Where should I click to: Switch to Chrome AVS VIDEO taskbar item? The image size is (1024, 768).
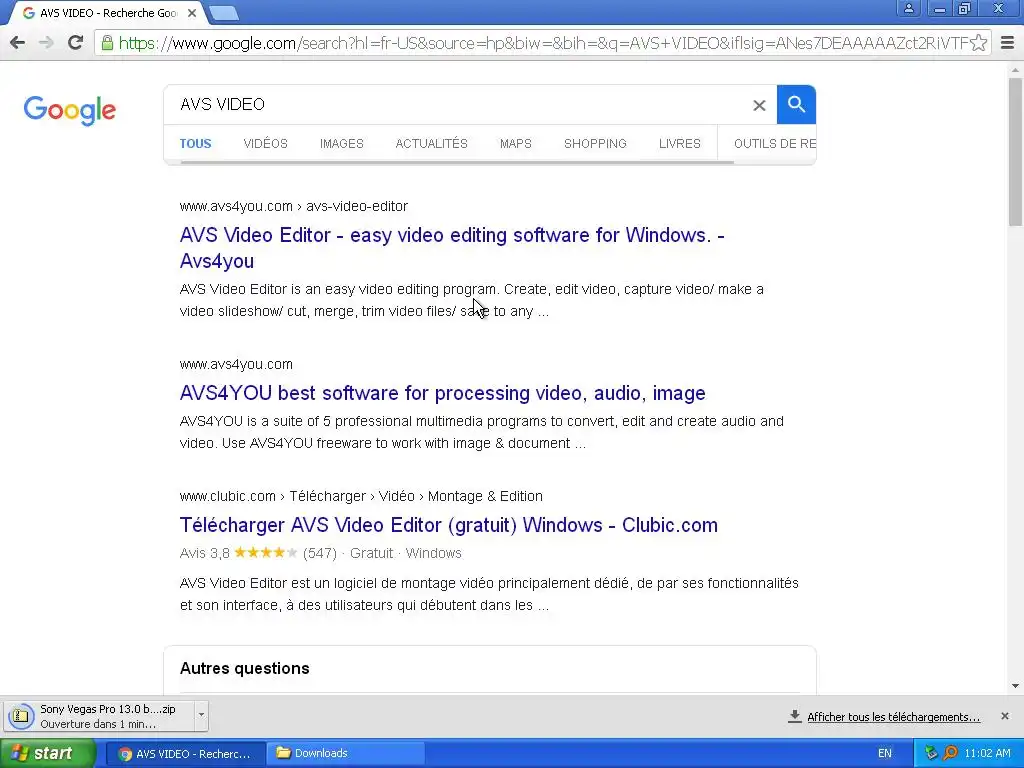click(x=185, y=754)
